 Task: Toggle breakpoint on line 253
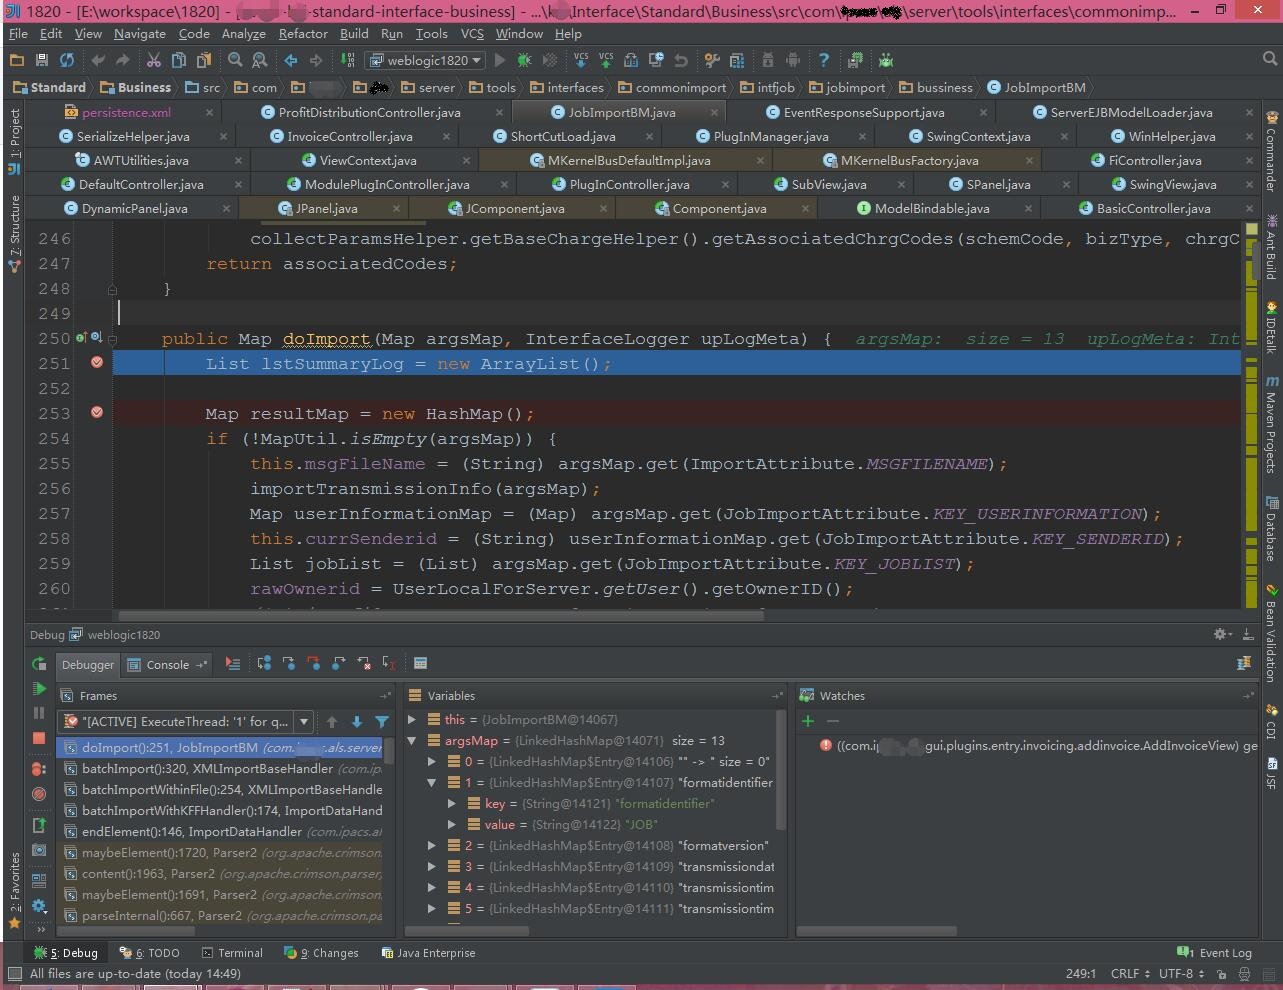point(97,412)
